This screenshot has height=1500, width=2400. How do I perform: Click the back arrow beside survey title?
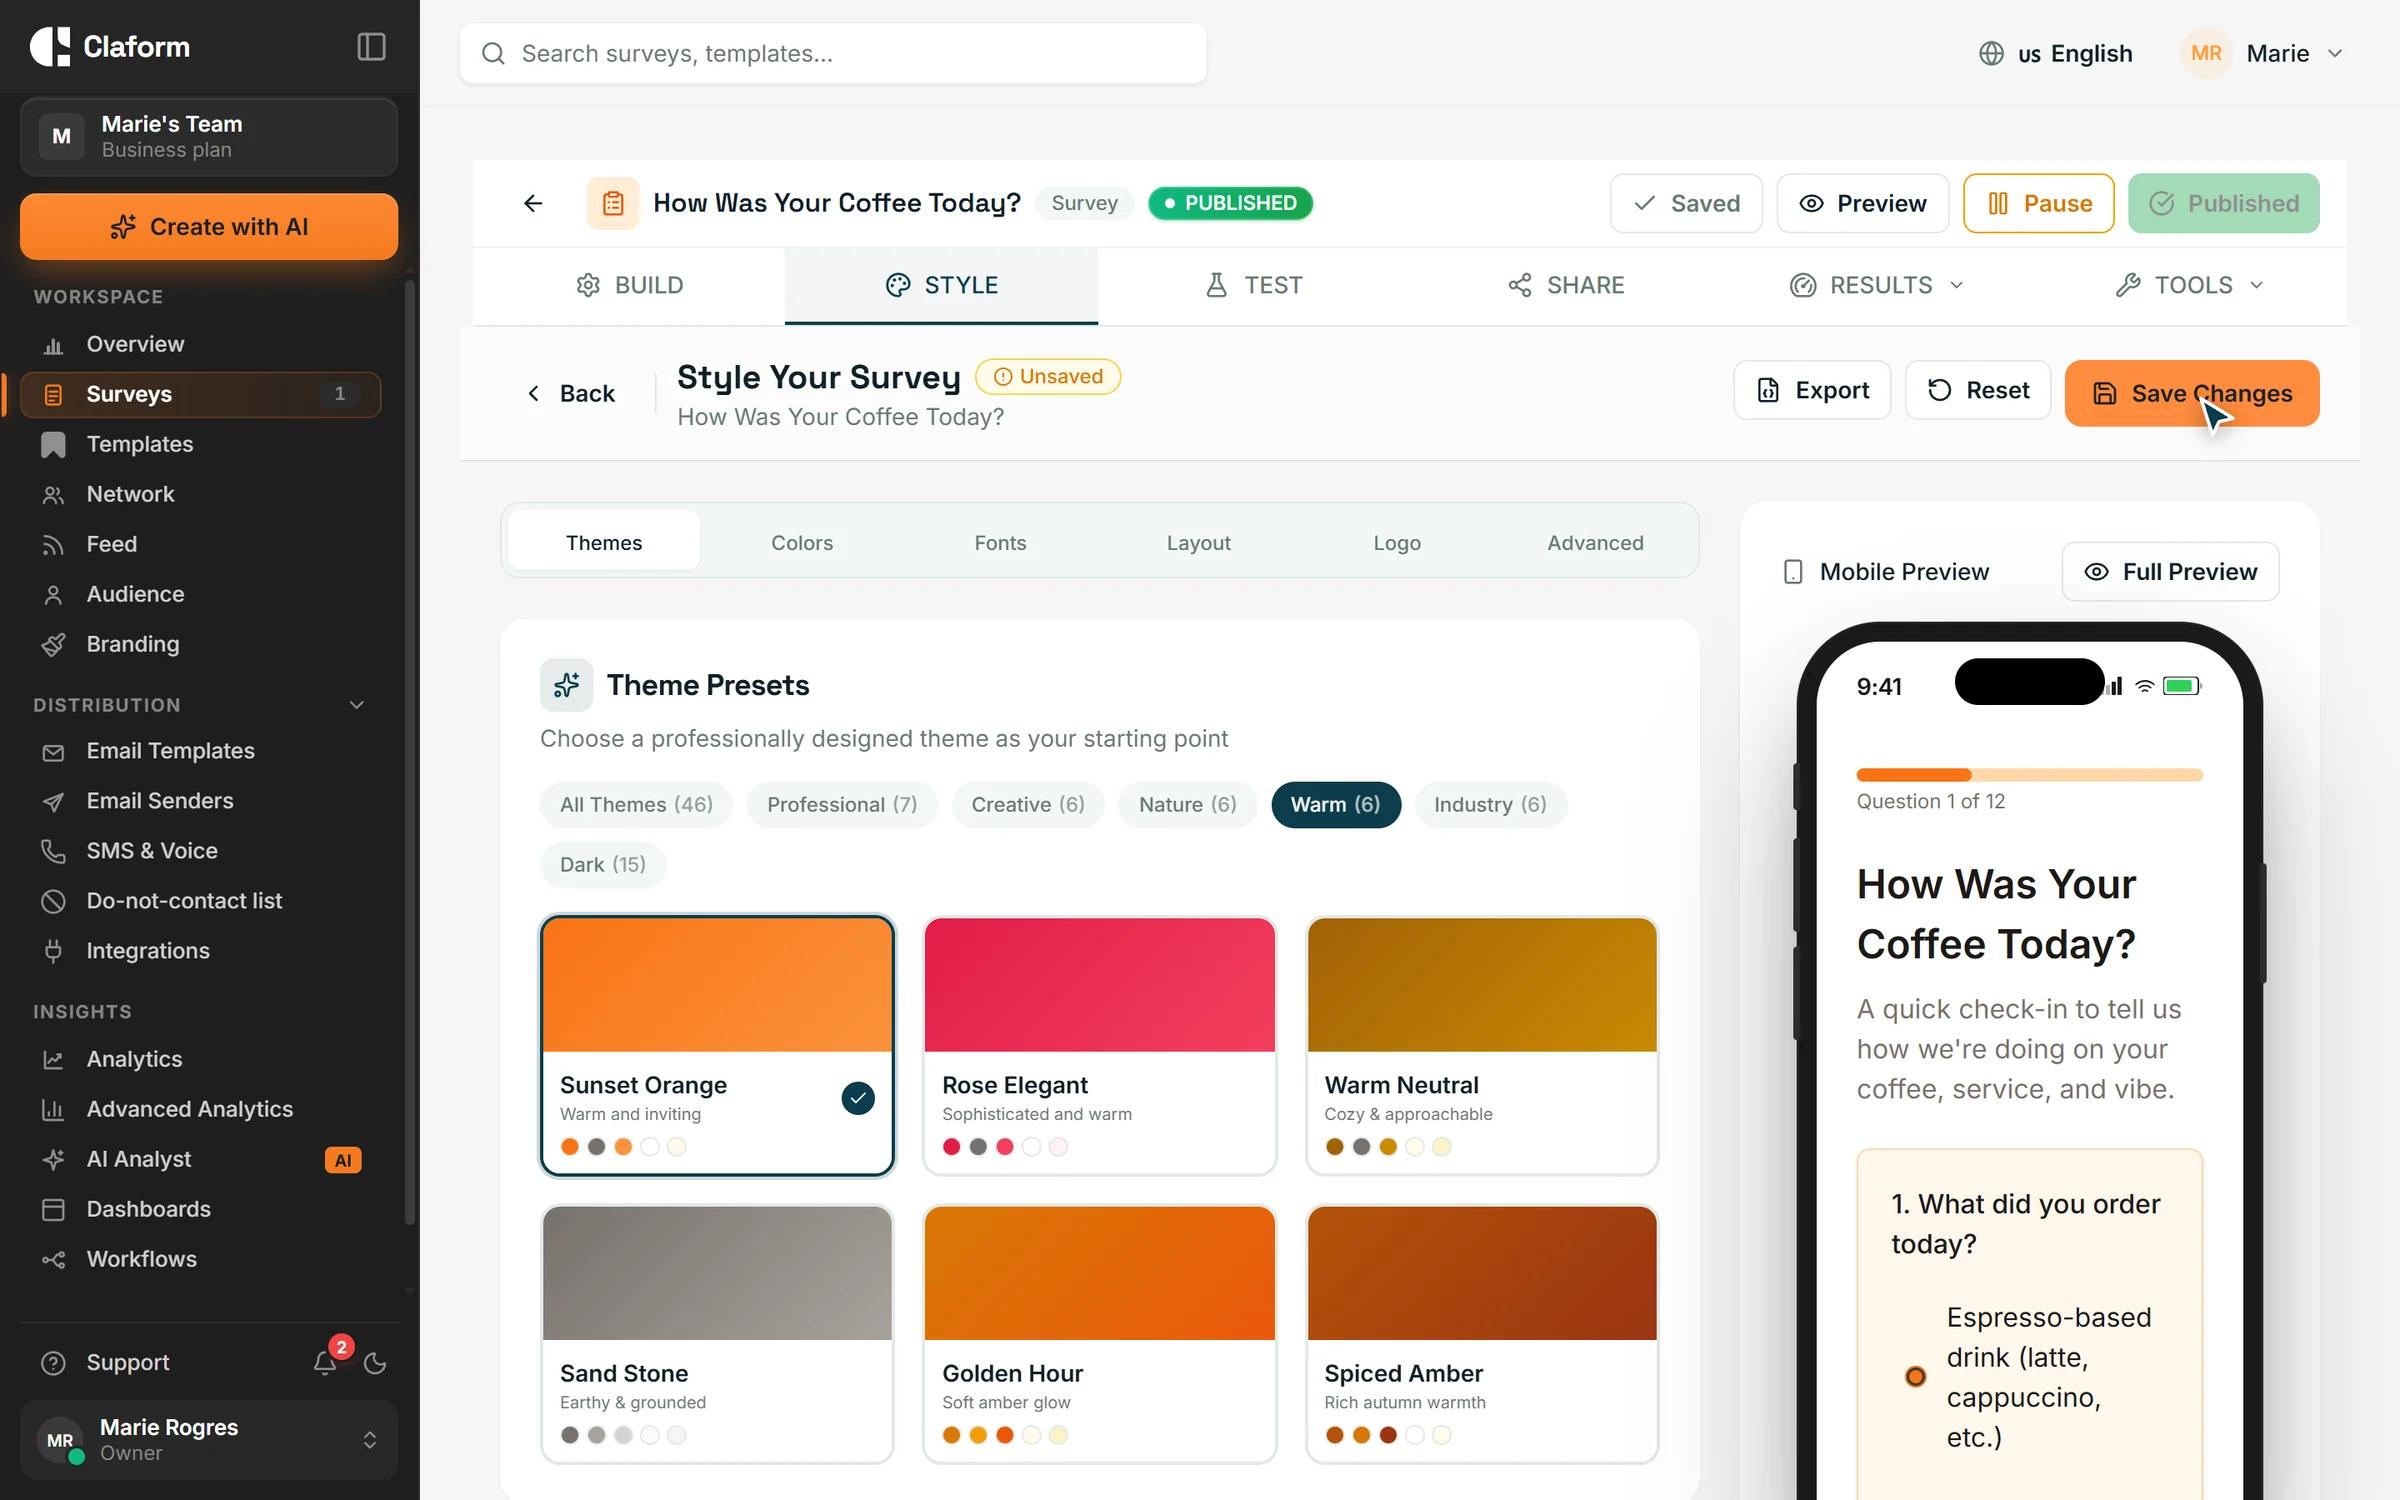(x=533, y=203)
